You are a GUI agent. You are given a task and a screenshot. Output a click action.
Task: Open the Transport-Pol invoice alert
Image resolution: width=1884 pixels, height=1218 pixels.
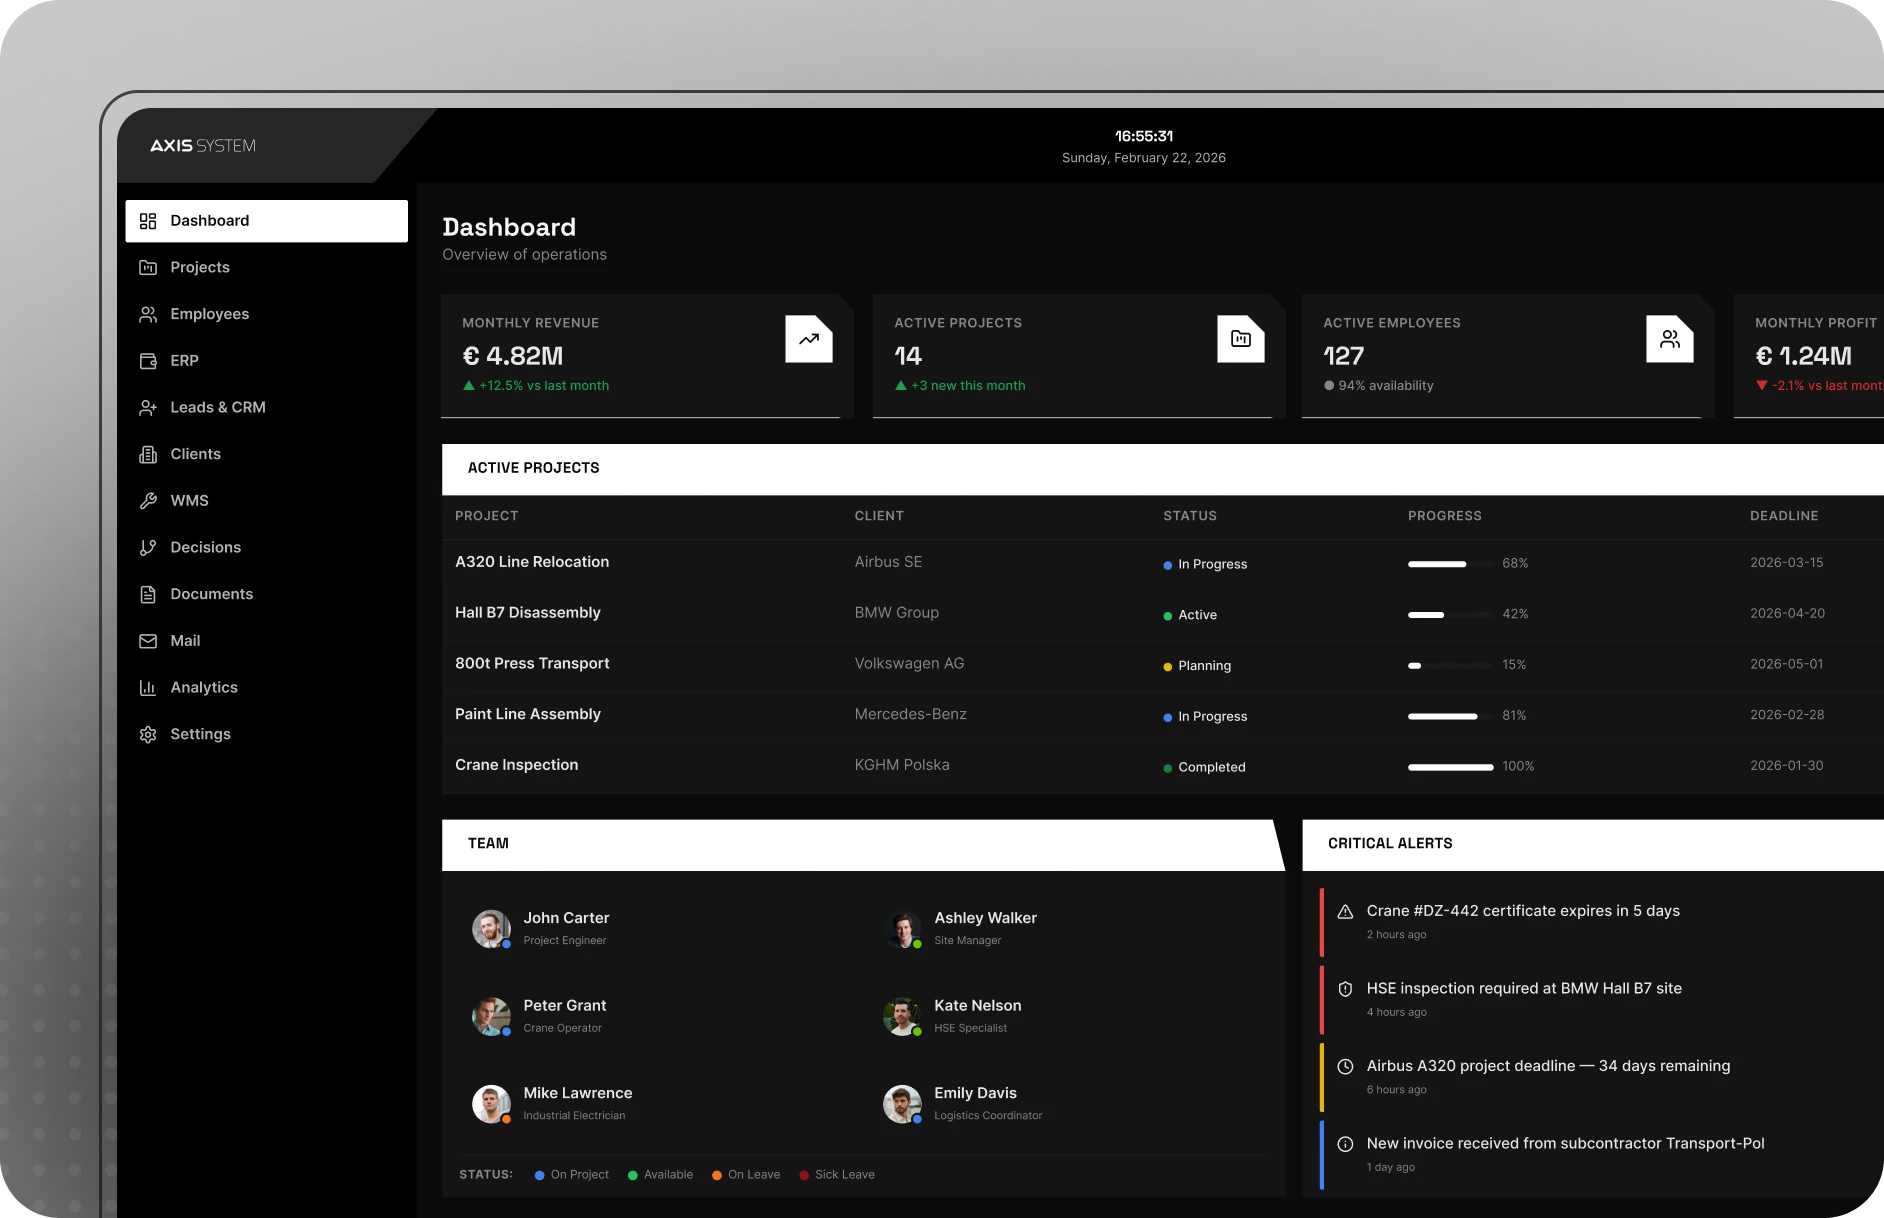[x=1564, y=1143]
